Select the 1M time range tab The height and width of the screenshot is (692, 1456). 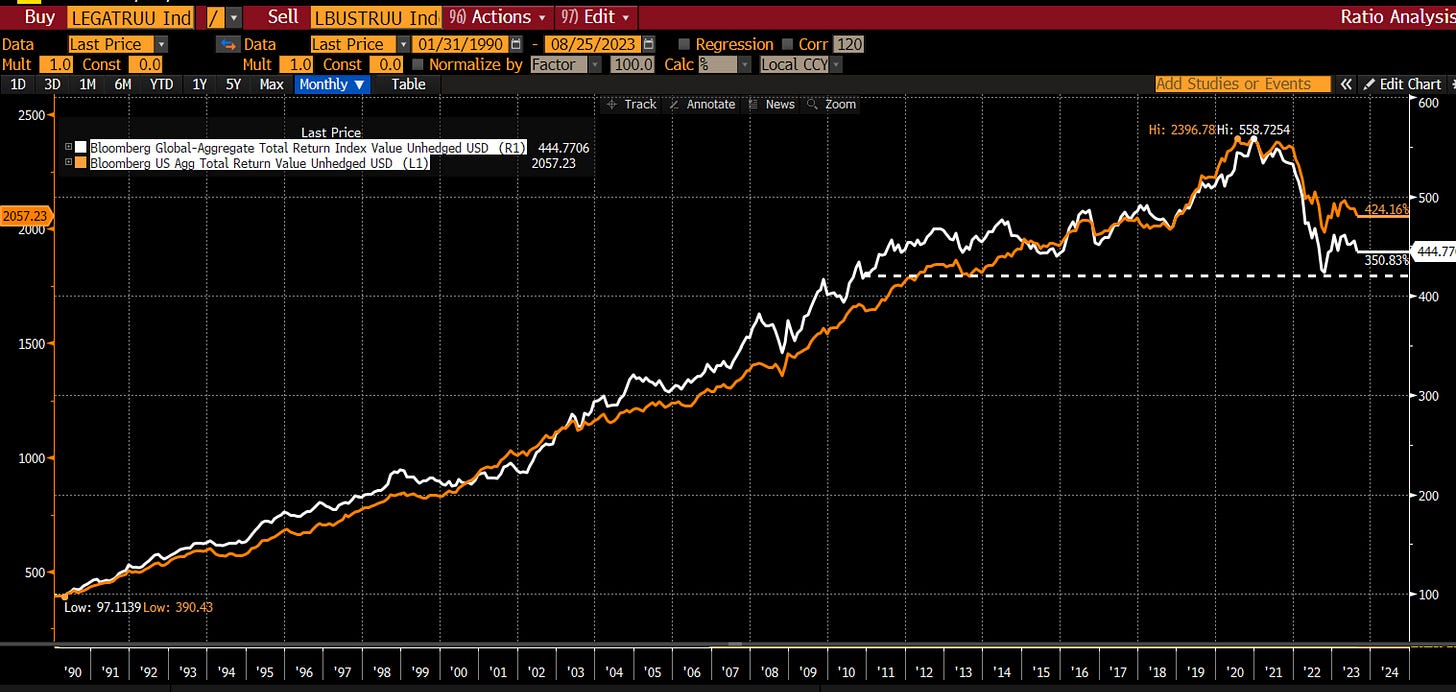[x=88, y=84]
